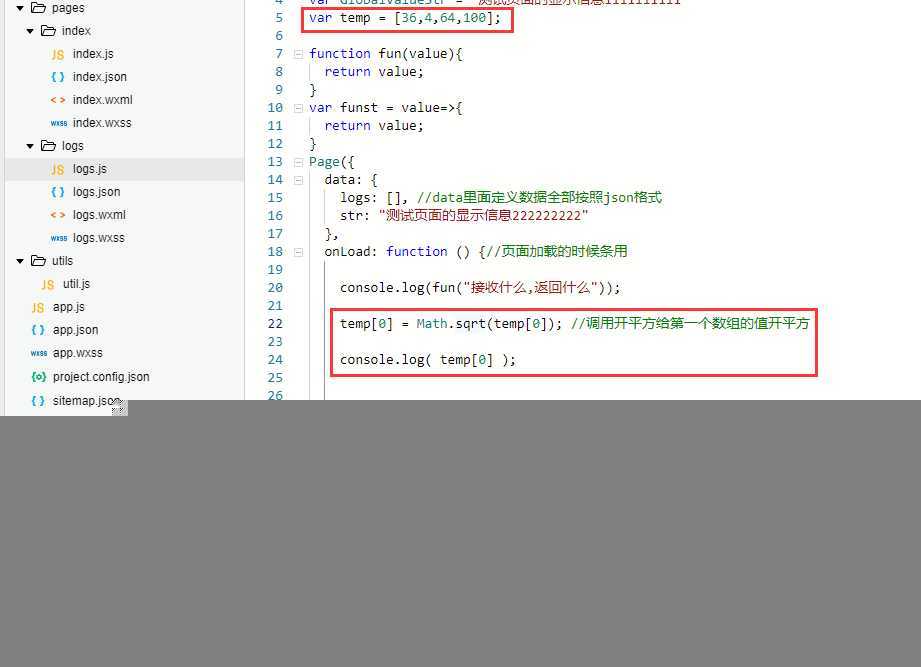This screenshot has height=667, width=921.
Task: Click the logs folder icon
Action: click(48, 146)
